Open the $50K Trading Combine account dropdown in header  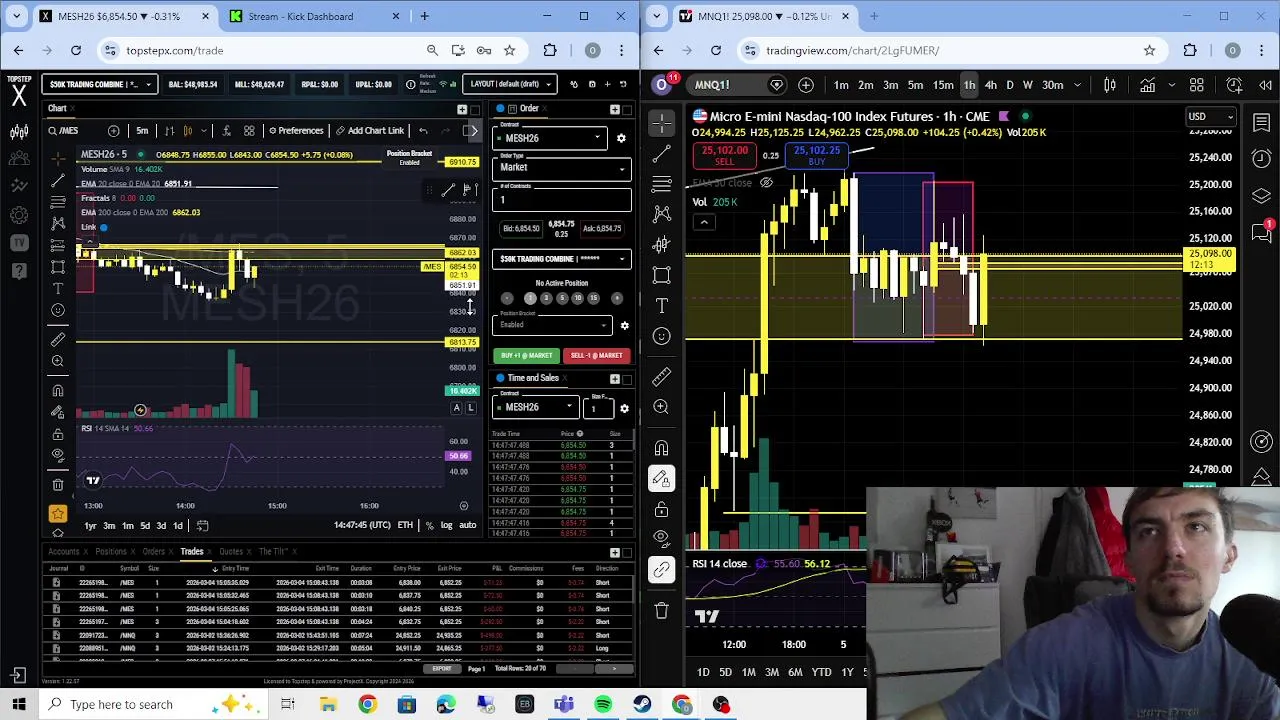pos(100,84)
